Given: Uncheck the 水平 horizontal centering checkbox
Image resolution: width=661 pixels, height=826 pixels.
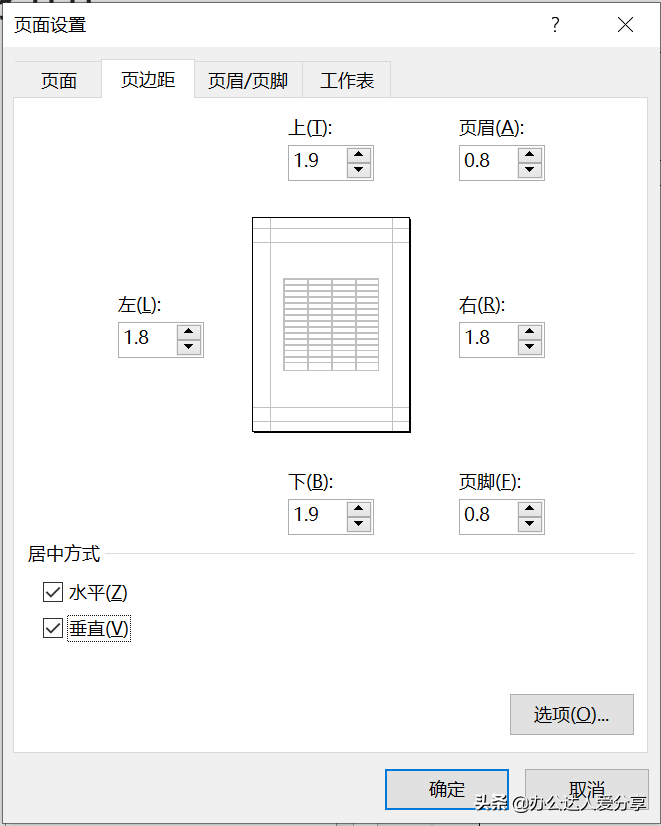Looking at the screenshot, I should tap(53, 593).
